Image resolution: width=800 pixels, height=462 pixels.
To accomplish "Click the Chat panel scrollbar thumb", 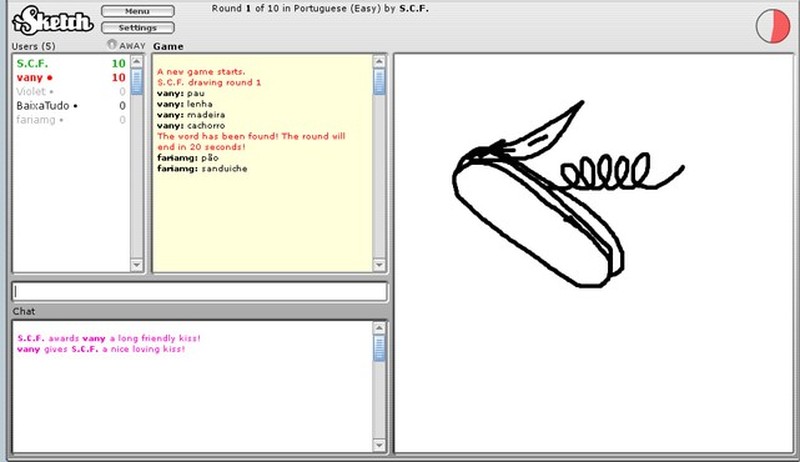I will (379, 349).
